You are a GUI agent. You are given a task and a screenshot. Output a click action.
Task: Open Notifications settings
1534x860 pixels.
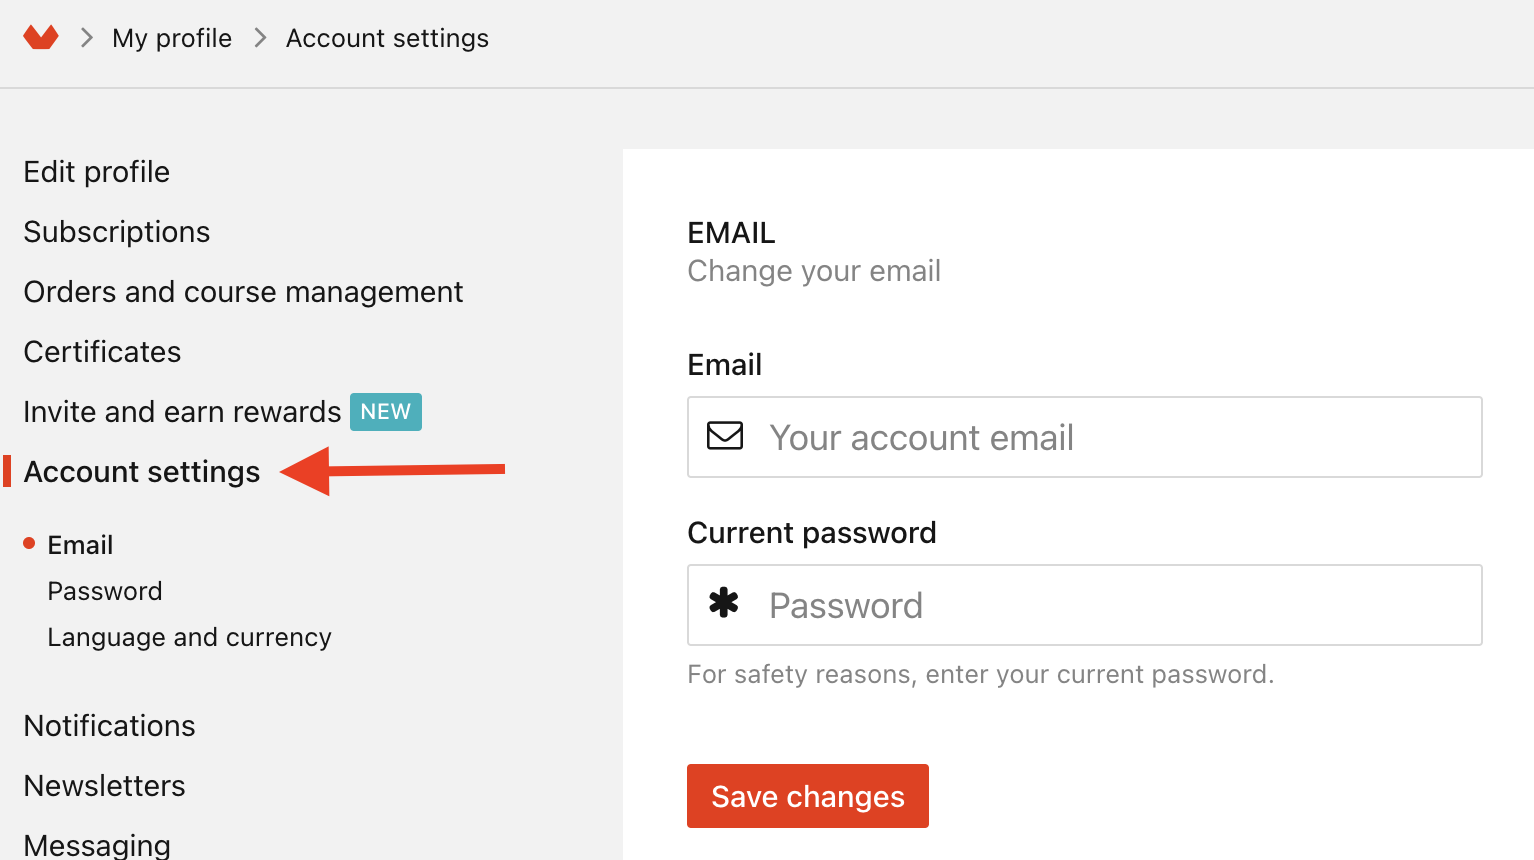click(x=110, y=726)
